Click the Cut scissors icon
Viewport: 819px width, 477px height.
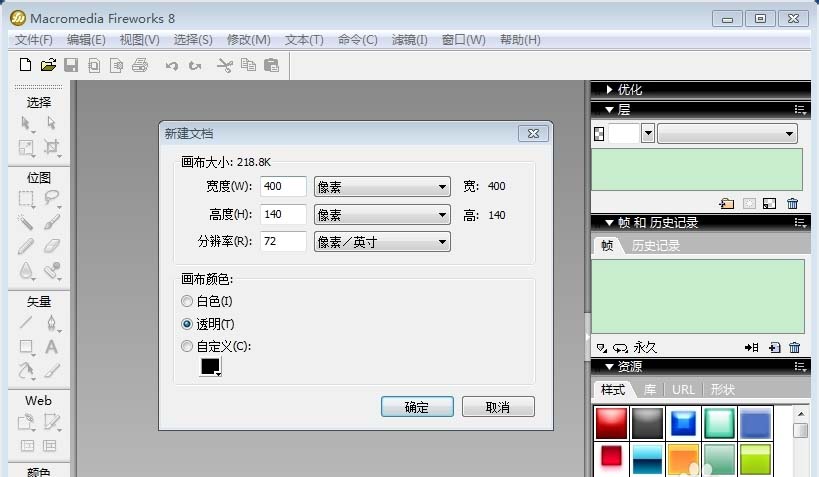coord(225,65)
